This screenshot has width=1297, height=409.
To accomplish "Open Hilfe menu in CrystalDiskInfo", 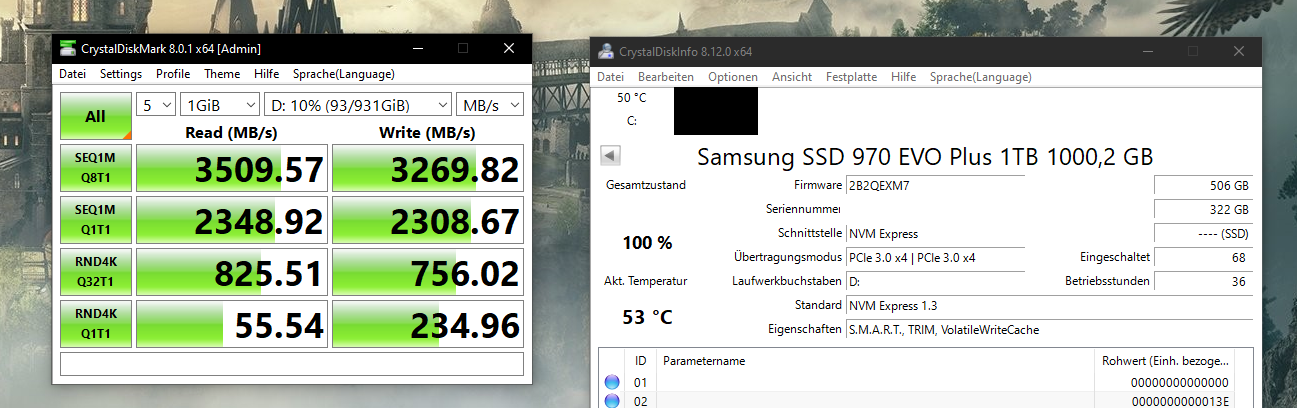I will pos(903,77).
